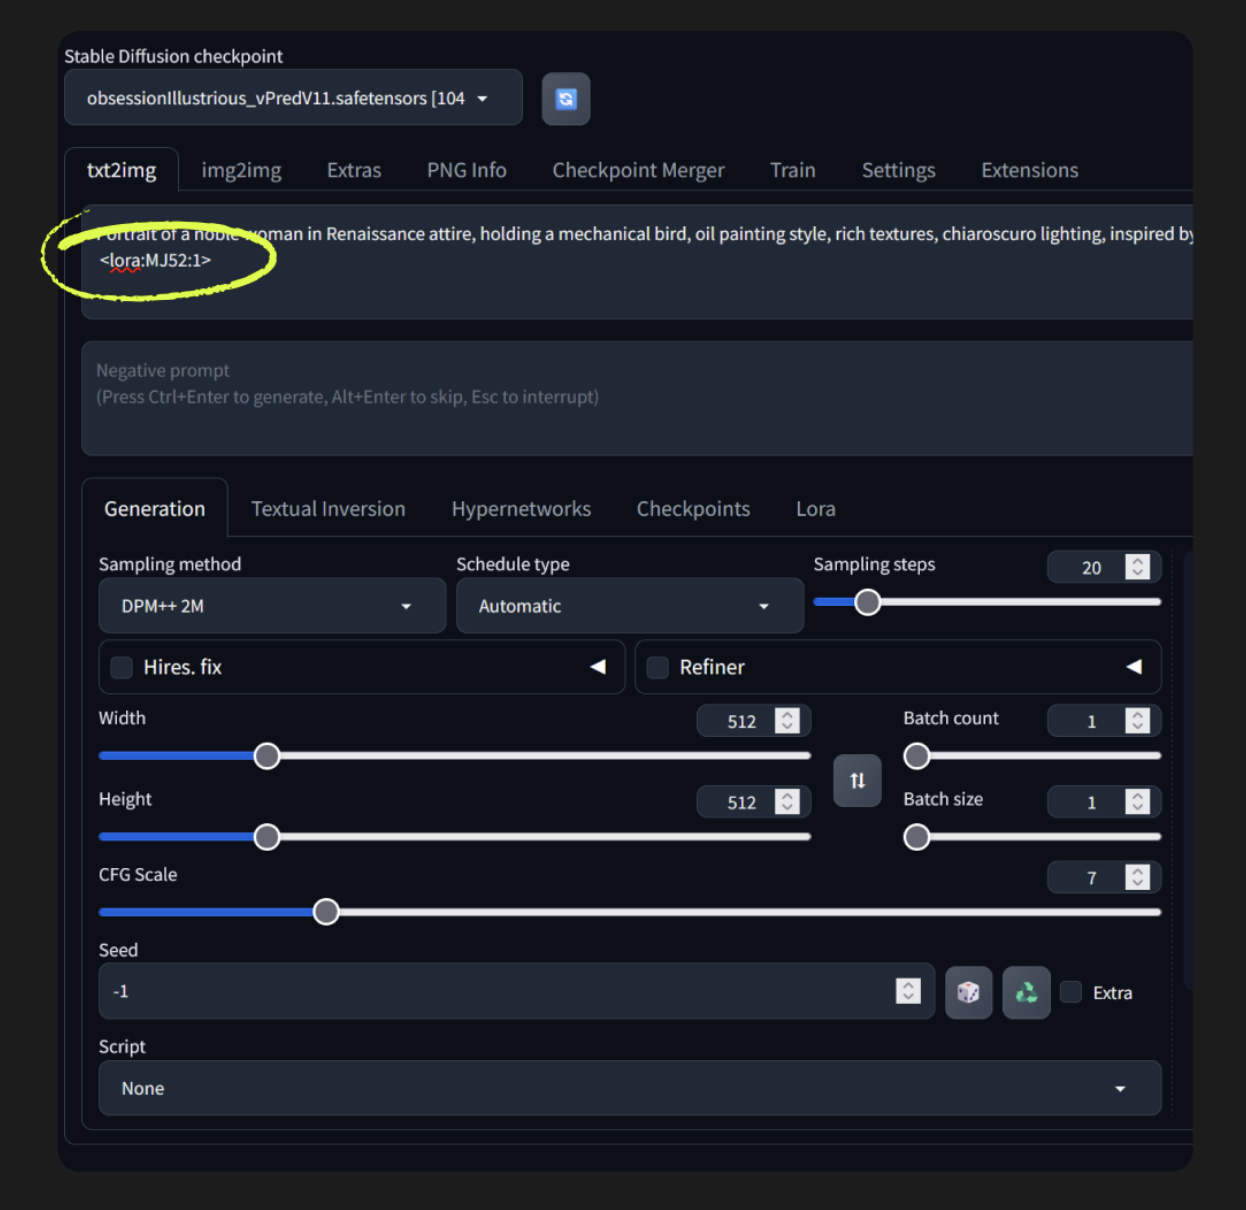Click the dice icon to randomize seed
This screenshot has height=1210, width=1246.
click(x=968, y=992)
